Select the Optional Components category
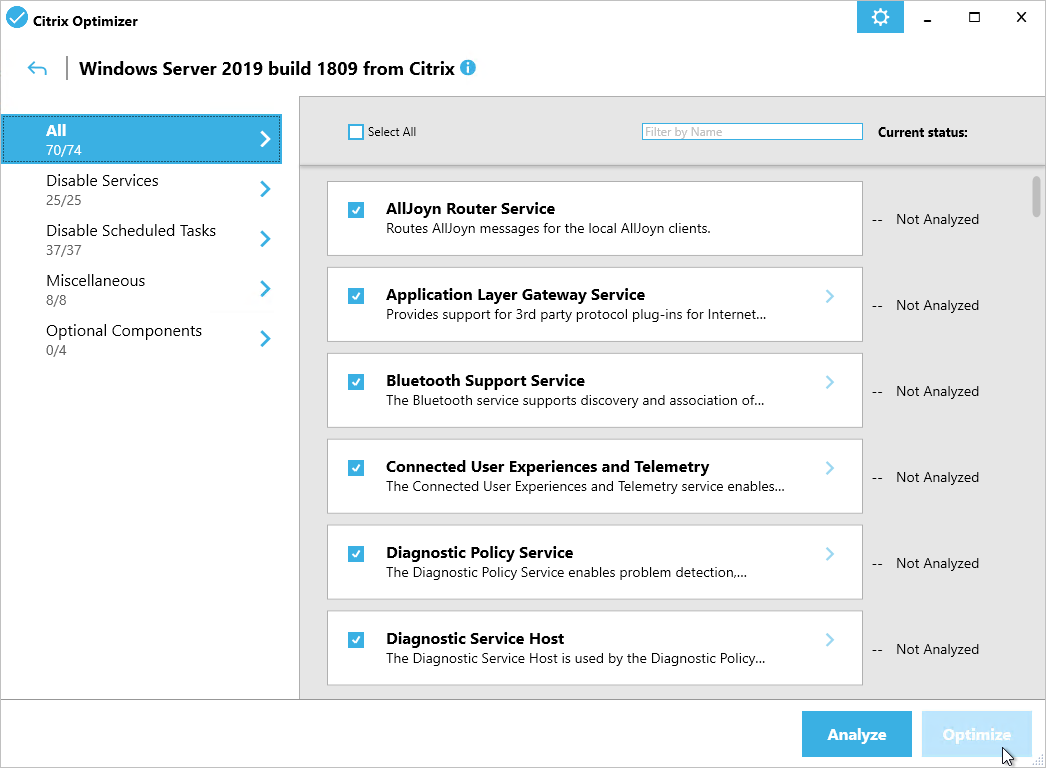This screenshot has width=1046, height=768. (141, 339)
